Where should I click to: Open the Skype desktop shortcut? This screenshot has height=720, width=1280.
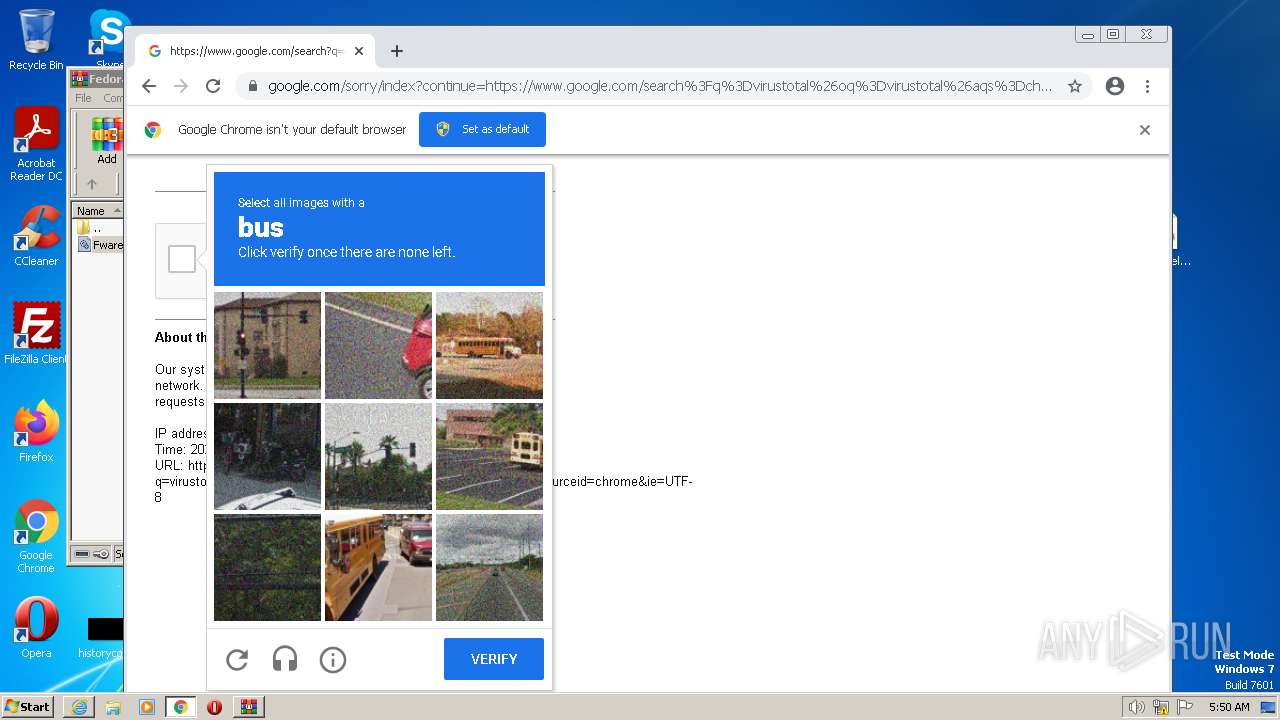108,40
